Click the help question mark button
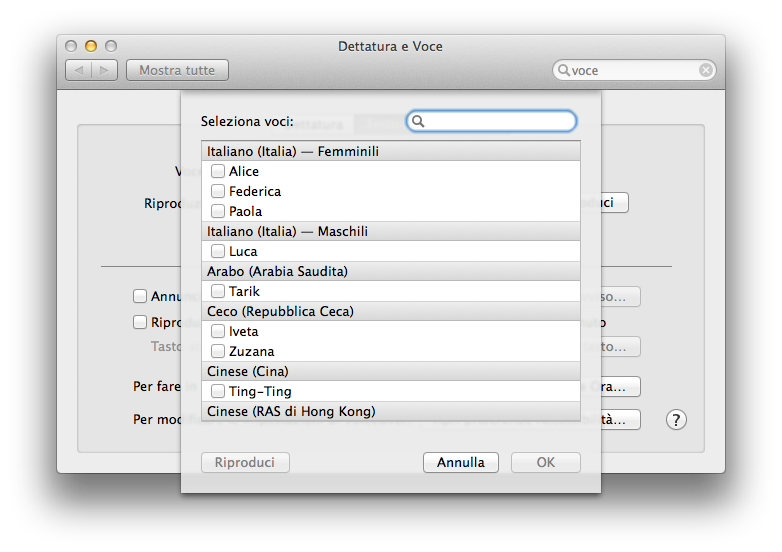Viewport: 782px width, 552px height. (677, 420)
